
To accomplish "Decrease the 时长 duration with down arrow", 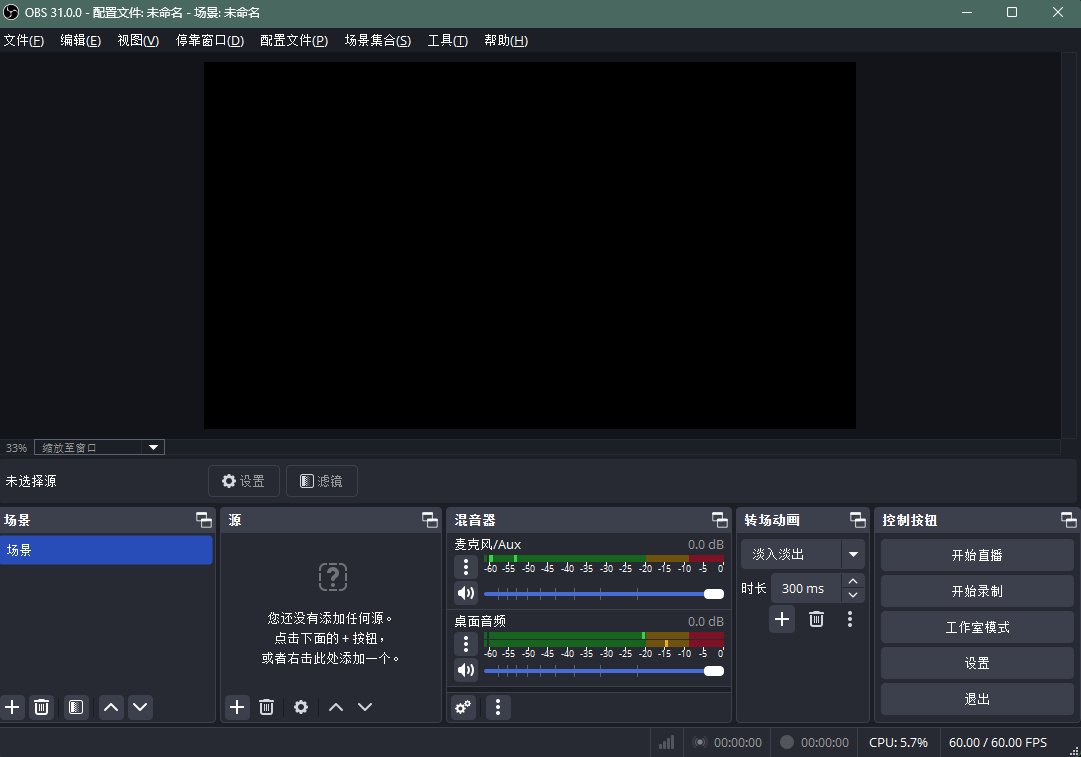I will [853, 596].
